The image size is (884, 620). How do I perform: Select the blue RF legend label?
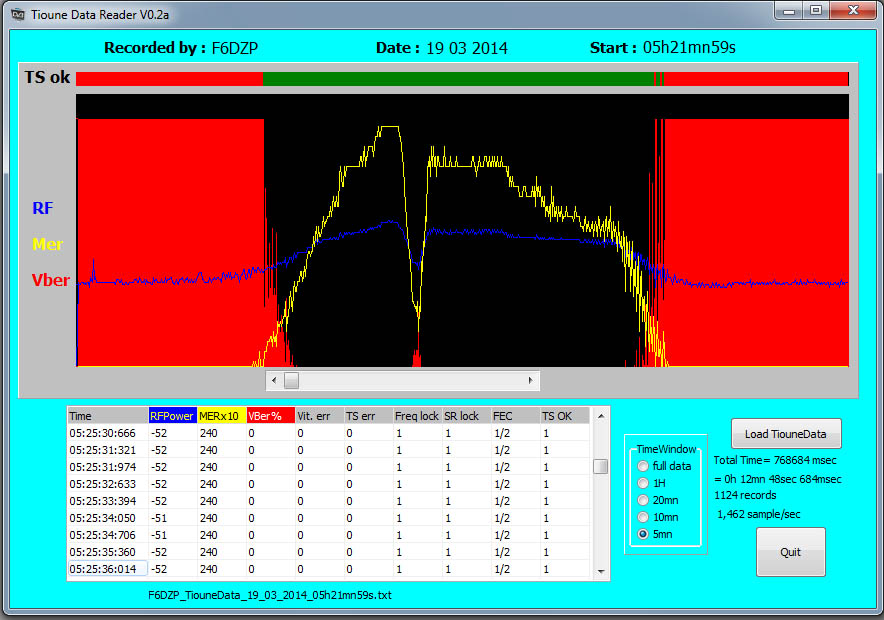point(42,208)
